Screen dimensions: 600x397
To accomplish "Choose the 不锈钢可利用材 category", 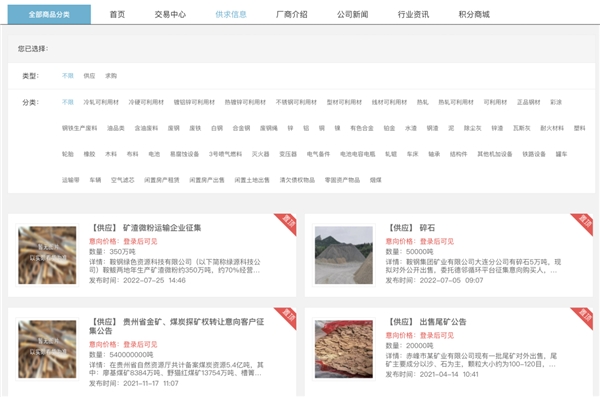I will pos(296,102).
